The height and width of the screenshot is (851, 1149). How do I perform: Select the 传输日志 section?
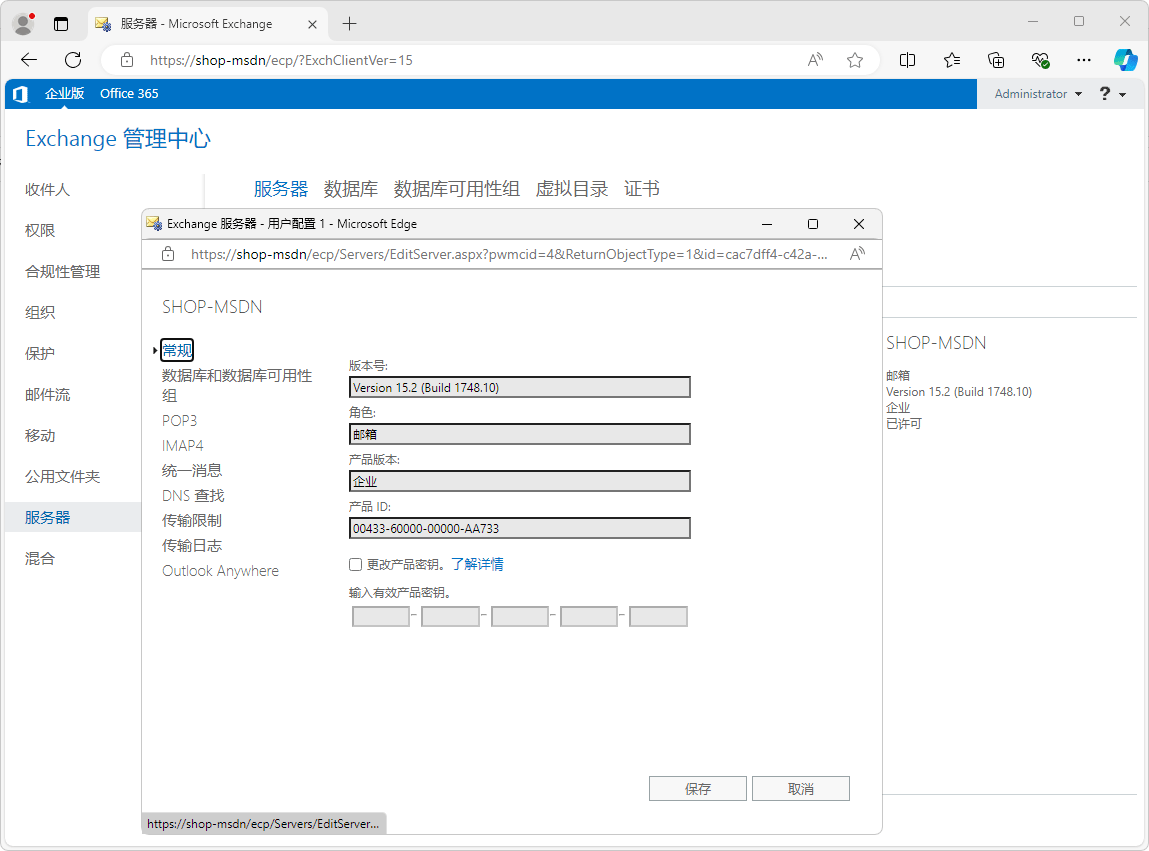click(192, 545)
